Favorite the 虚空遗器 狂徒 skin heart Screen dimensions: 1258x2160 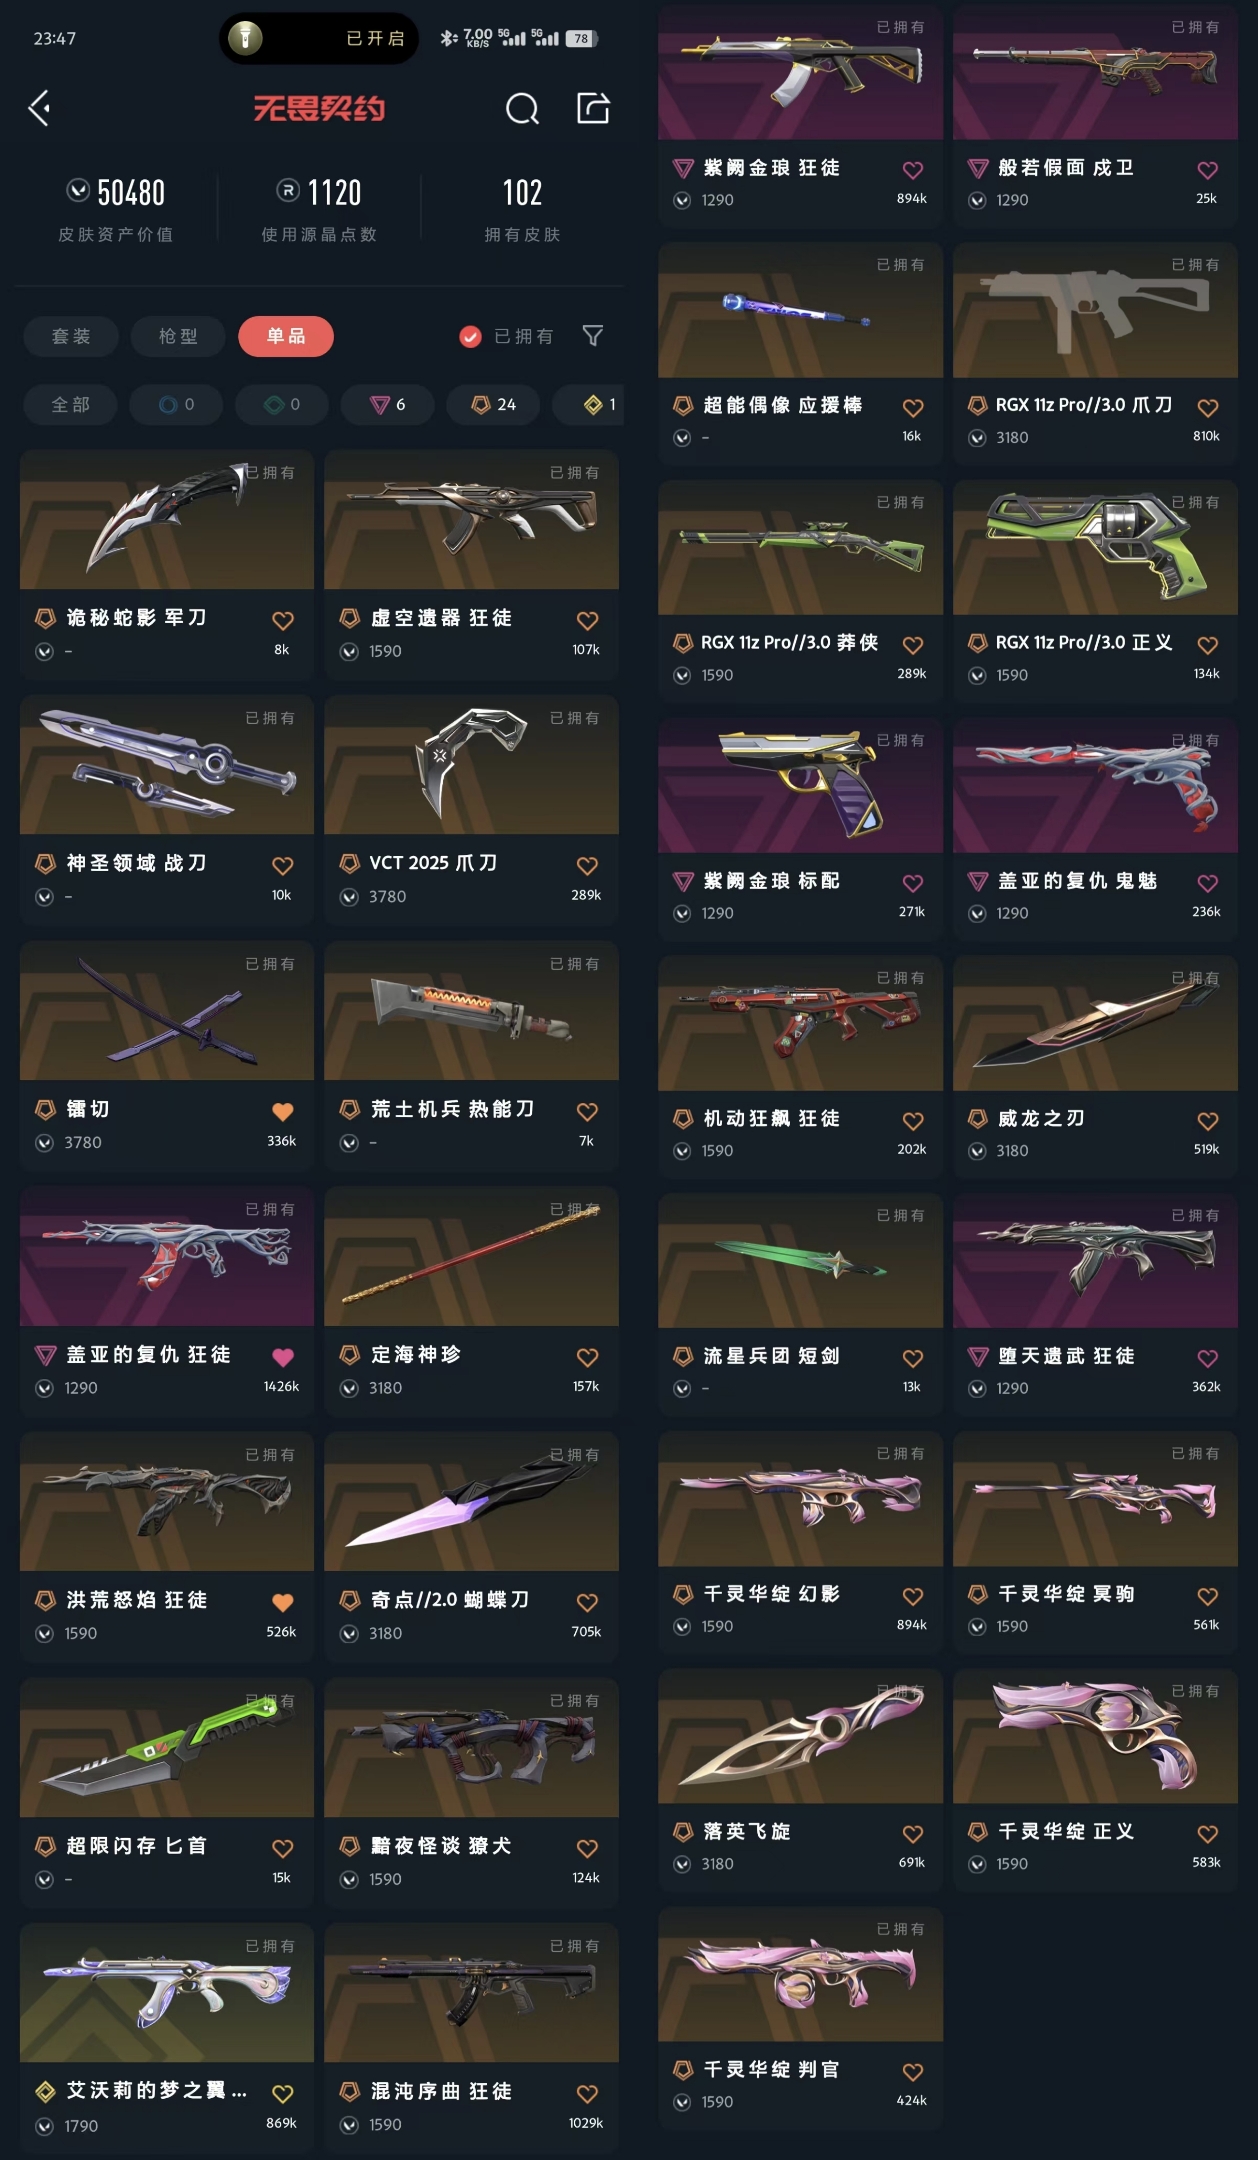pyautogui.click(x=587, y=620)
